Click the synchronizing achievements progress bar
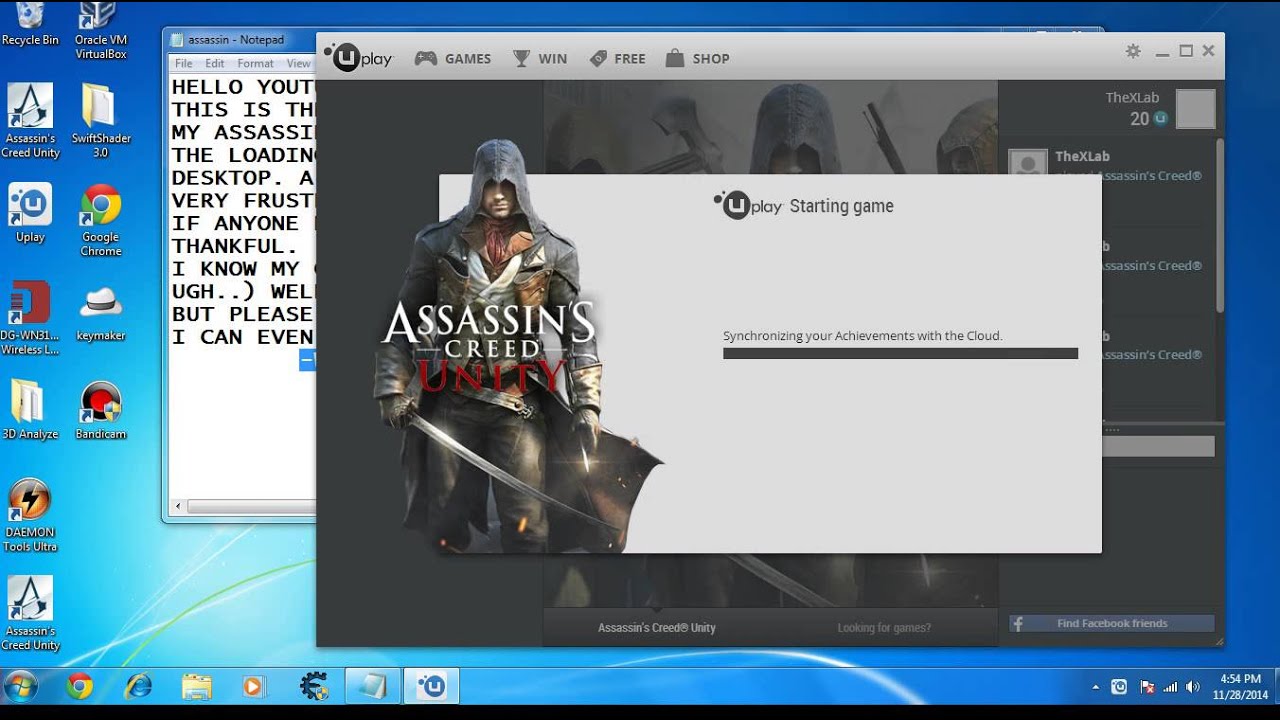1280x720 pixels. (x=900, y=353)
